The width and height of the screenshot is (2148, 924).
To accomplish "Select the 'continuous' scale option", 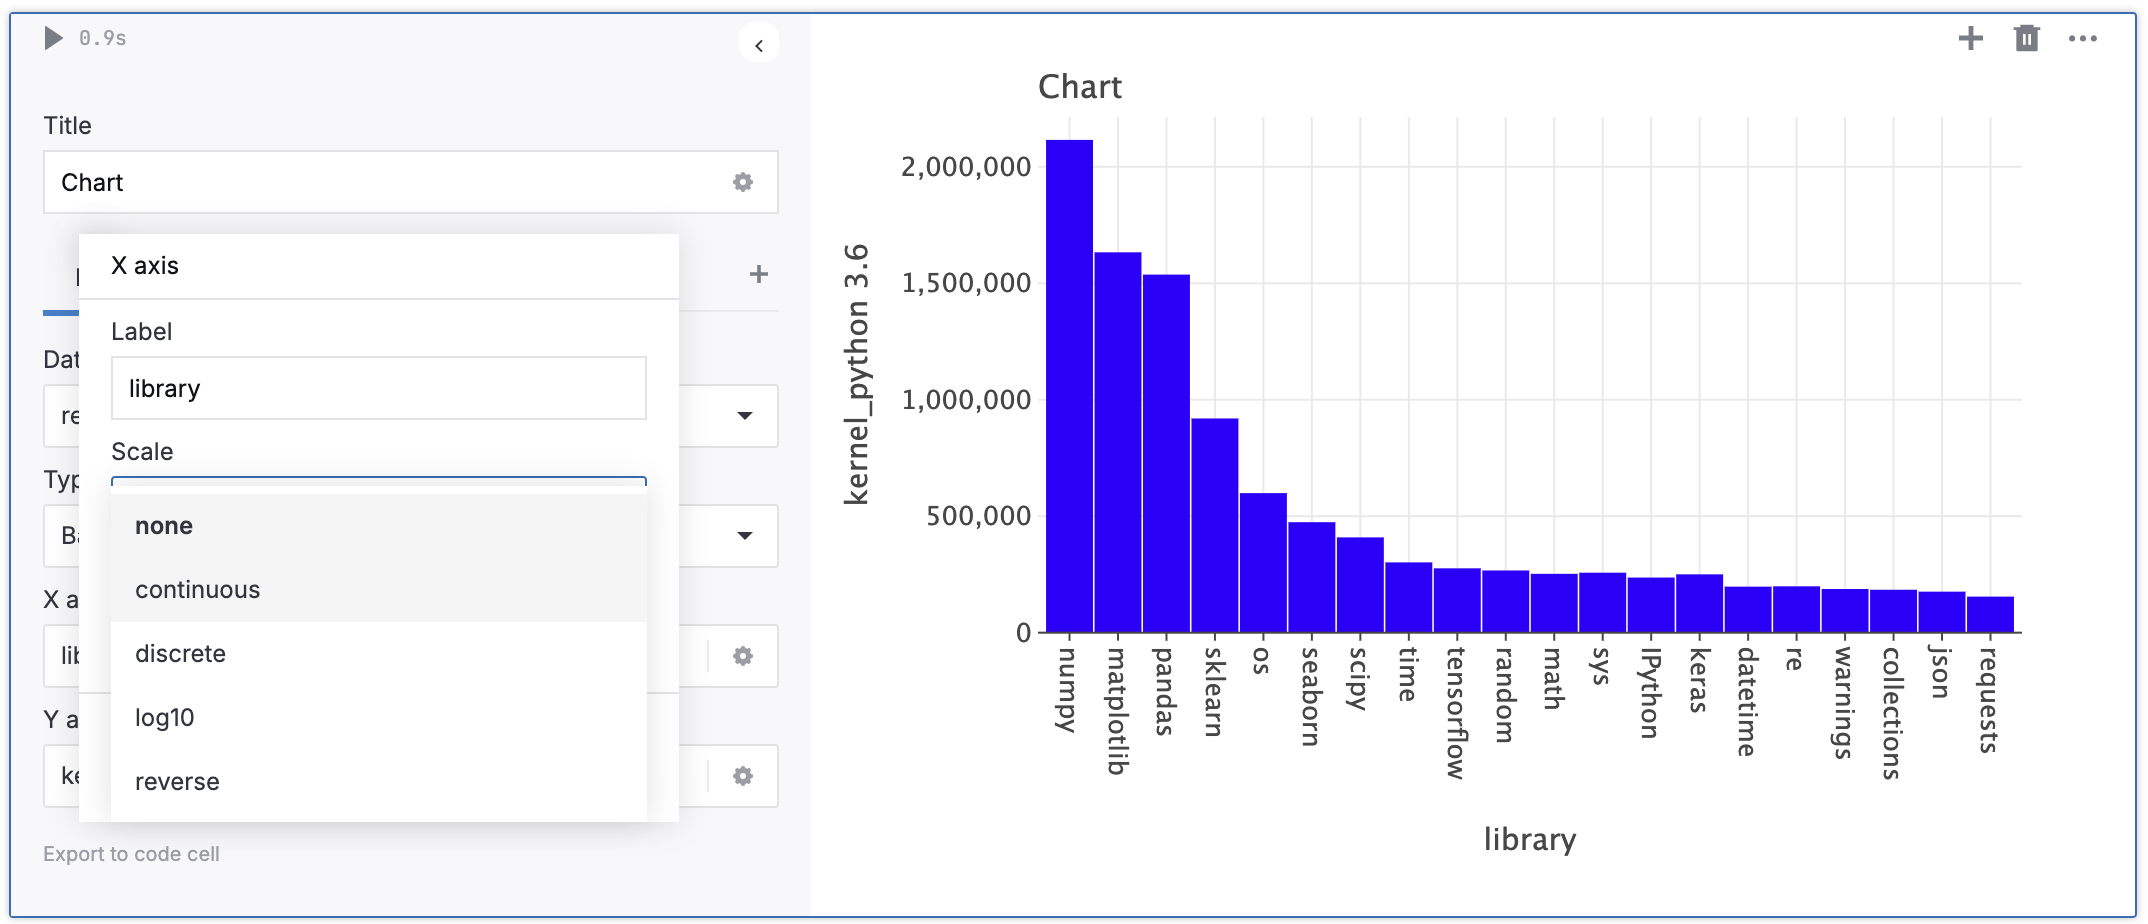I will [197, 590].
